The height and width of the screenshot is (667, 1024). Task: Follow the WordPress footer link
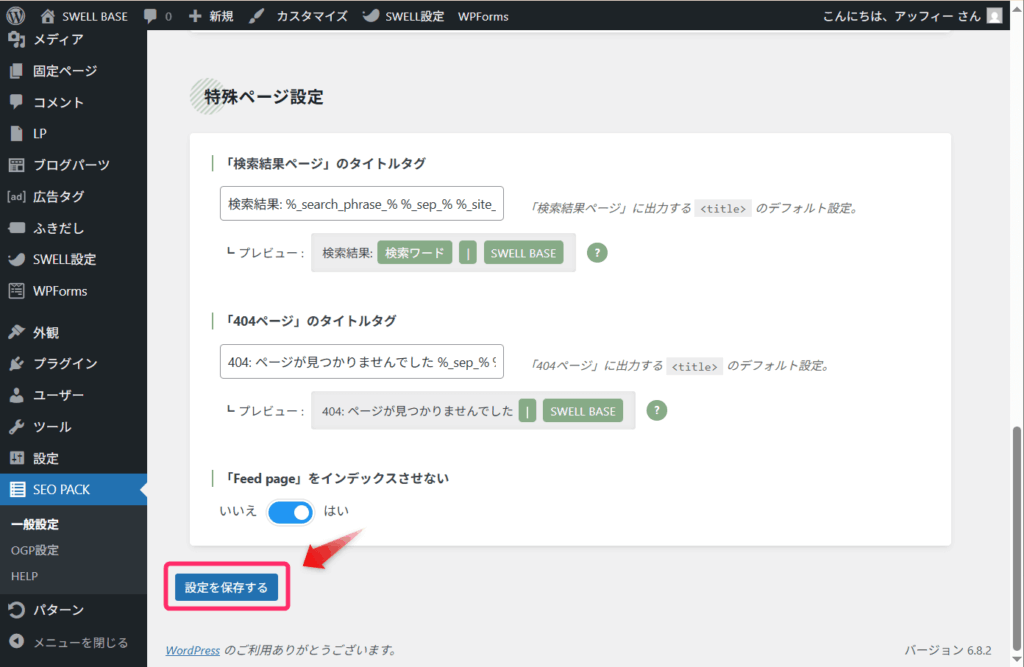[193, 650]
